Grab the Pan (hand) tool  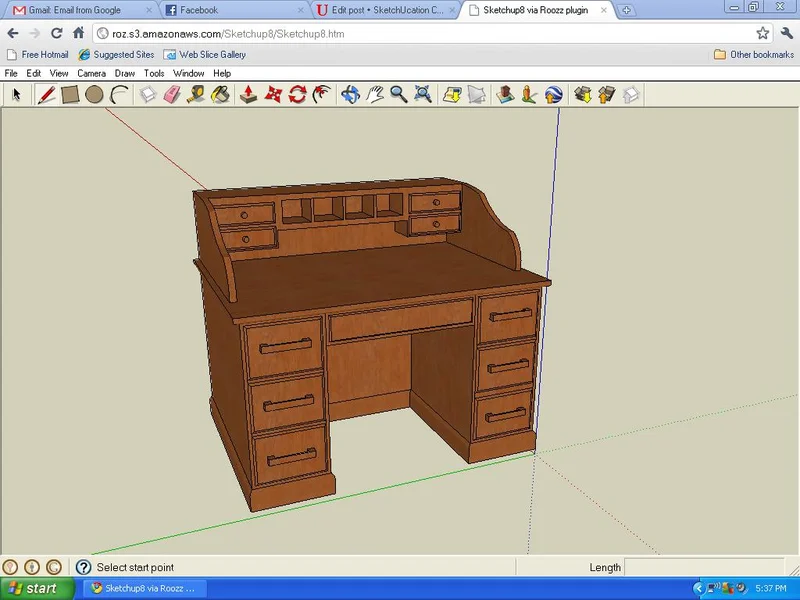tap(376, 95)
